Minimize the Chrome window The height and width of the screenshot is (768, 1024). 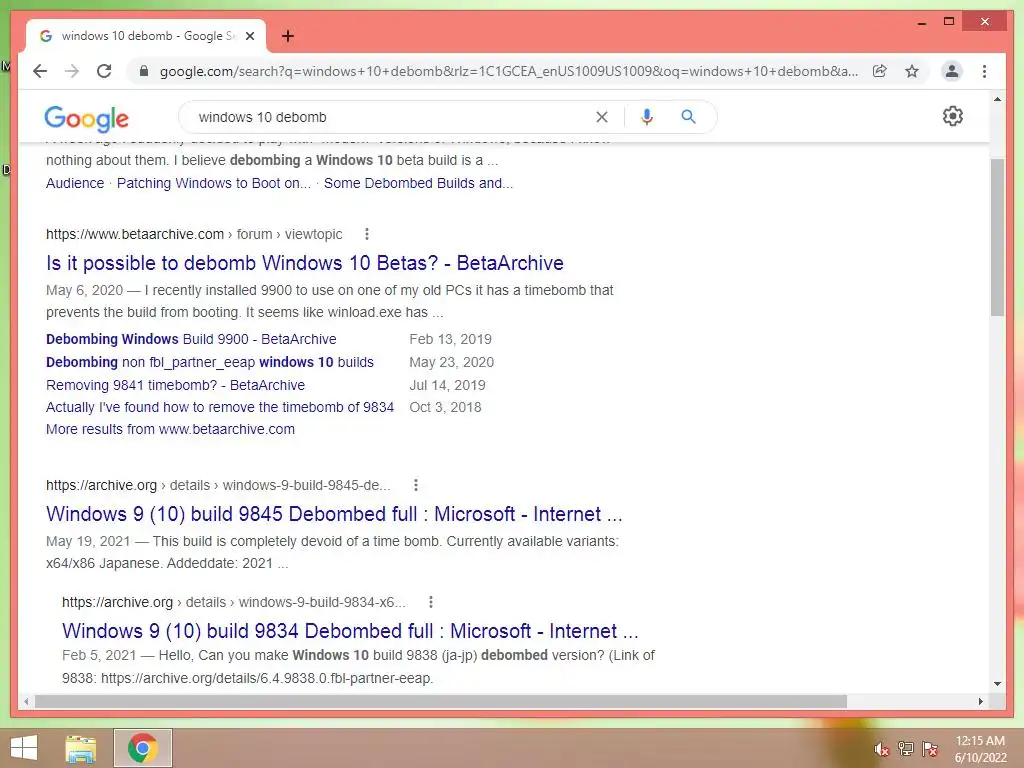coord(921,22)
